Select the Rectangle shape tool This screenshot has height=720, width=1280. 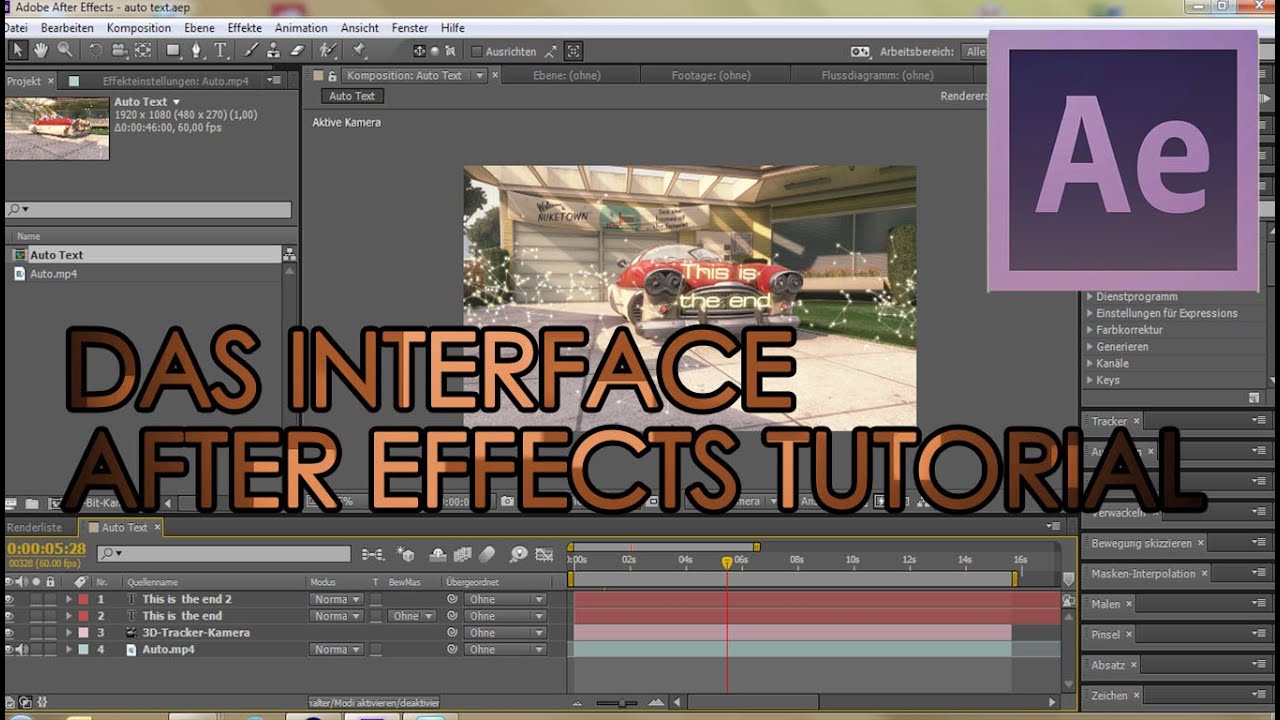tap(173, 50)
